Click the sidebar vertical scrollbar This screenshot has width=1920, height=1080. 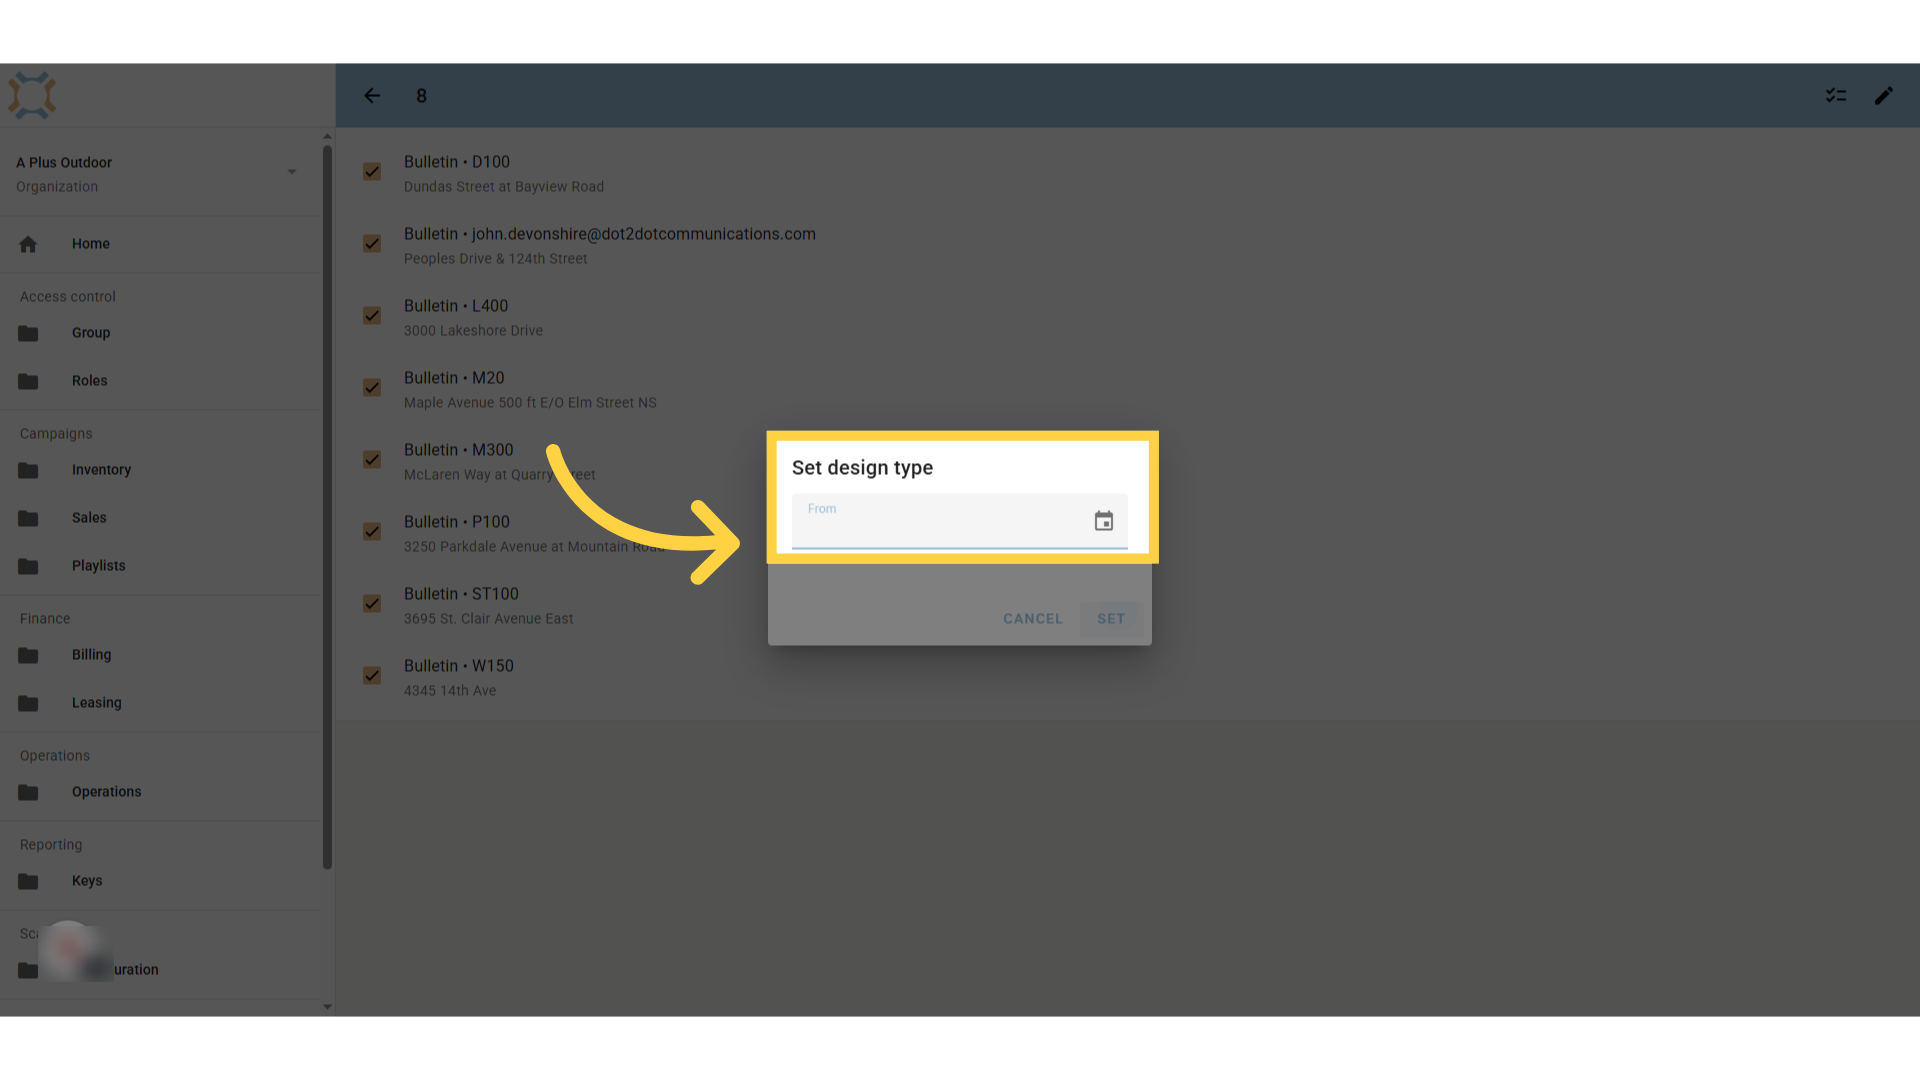pyautogui.click(x=327, y=508)
